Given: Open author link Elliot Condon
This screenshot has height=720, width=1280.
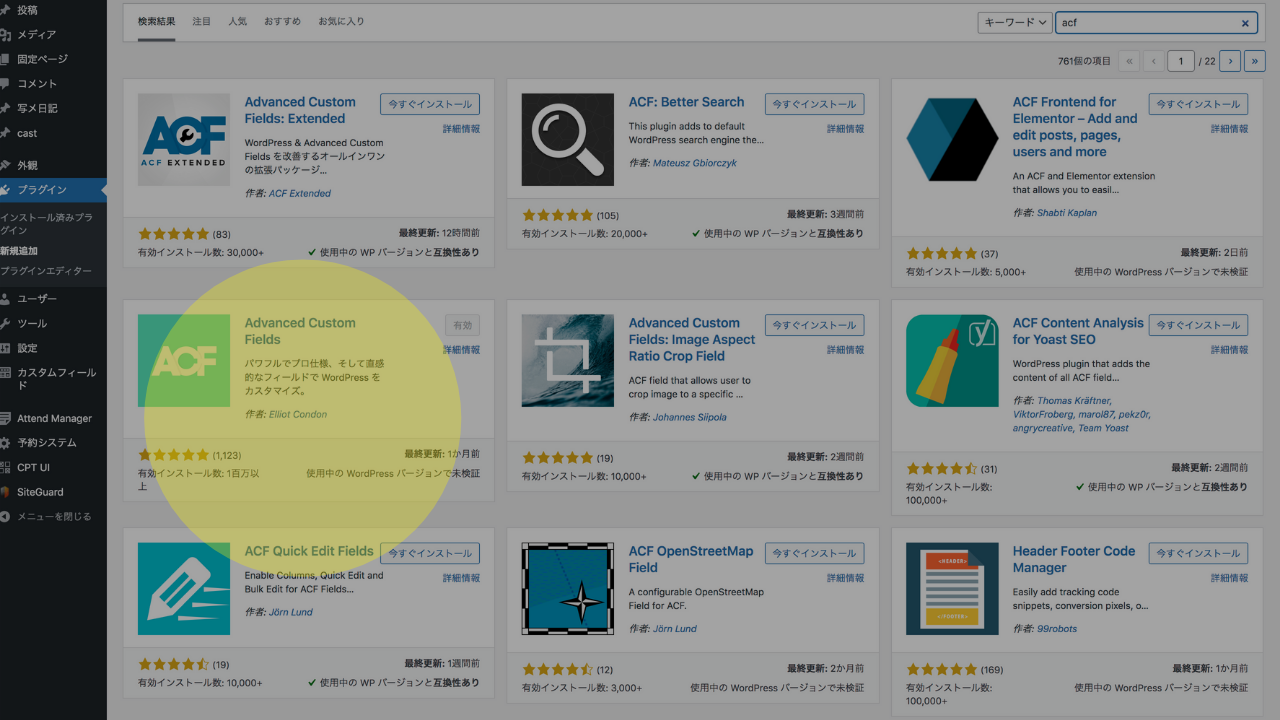Looking at the screenshot, I should pyautogui.click(x=298, y=414).
